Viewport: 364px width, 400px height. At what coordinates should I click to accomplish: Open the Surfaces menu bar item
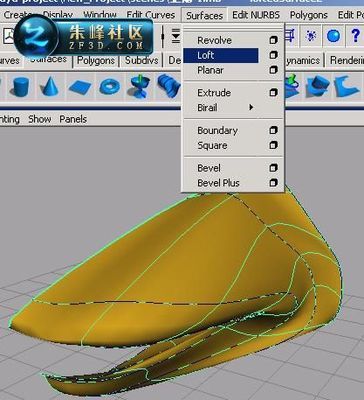(x=204, y=15)
